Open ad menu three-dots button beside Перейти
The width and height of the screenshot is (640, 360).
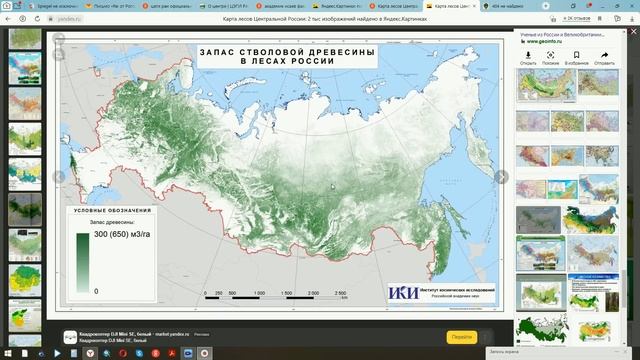486,337
